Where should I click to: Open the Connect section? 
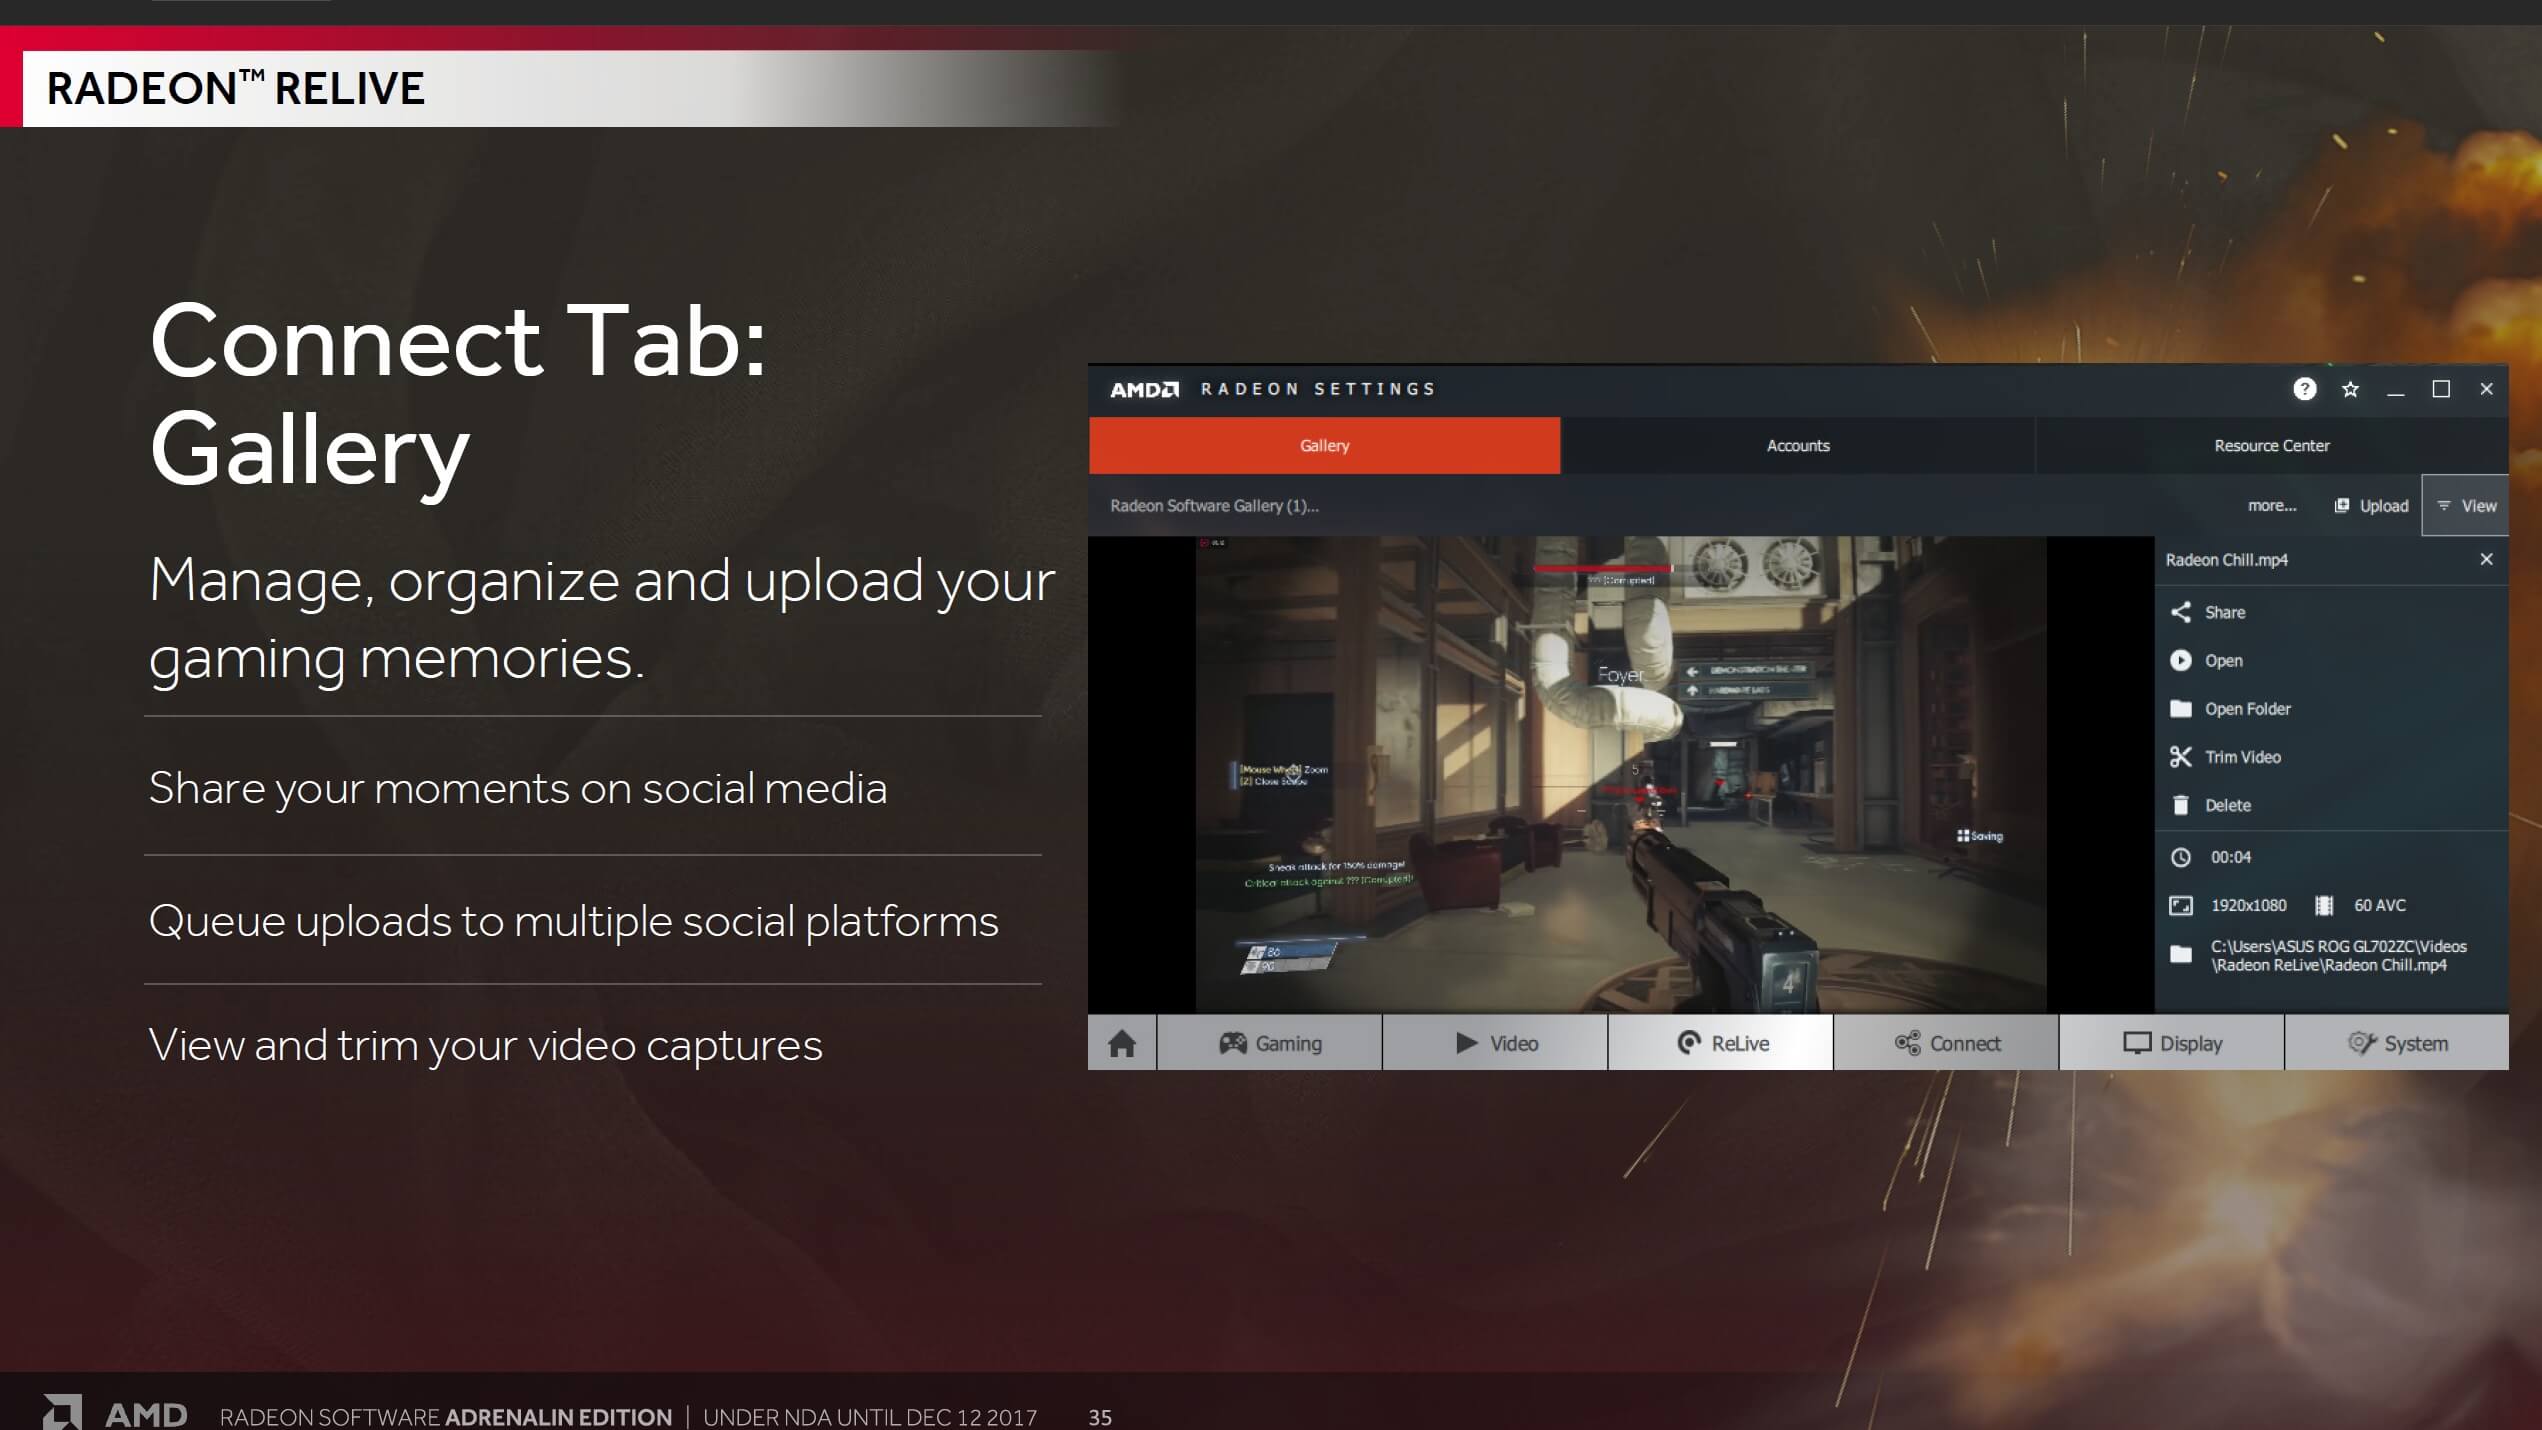[1947, 1043]
